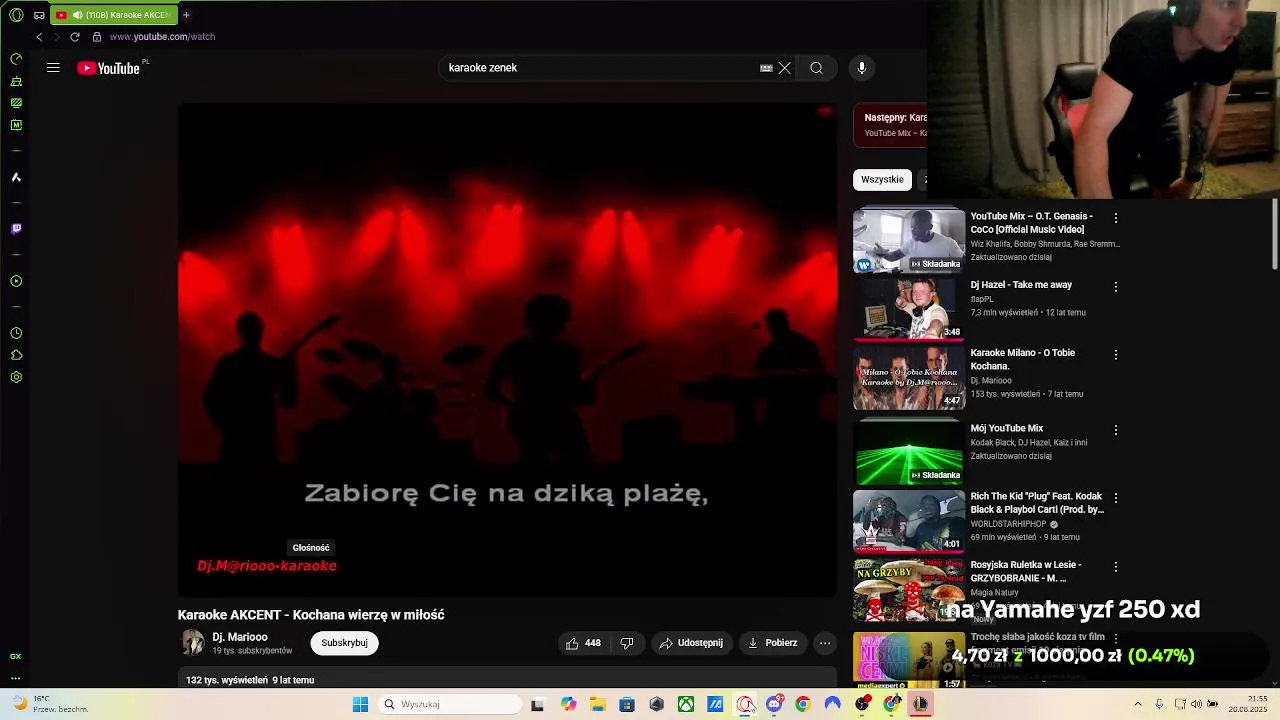Image resolution: width=1280 pixels, height=720 pixels.
Task: Open the History clock sidebar icon
Action: 16,333
